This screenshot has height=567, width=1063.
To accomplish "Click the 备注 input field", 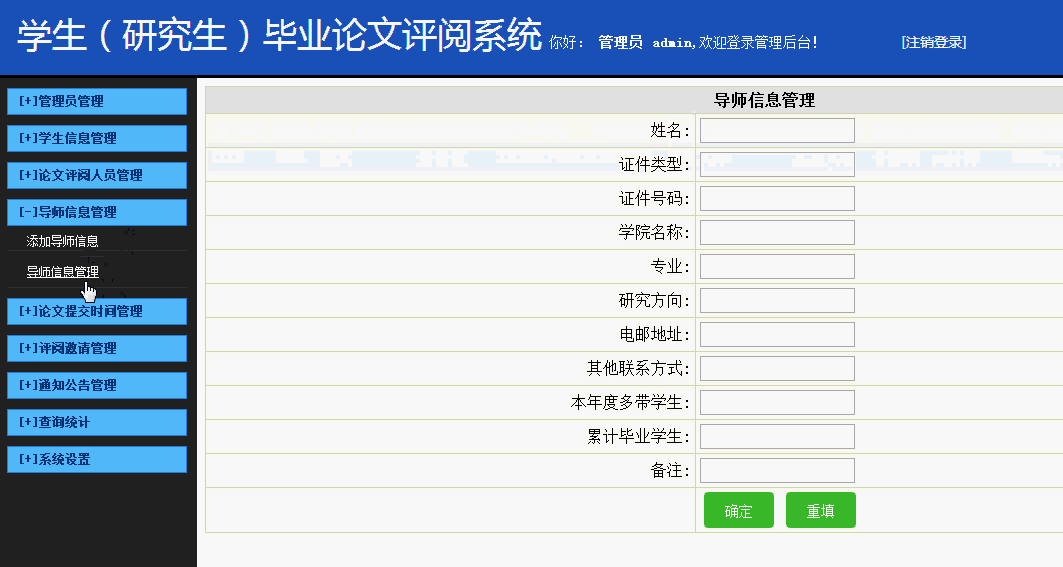I will (x=777, y=471).
